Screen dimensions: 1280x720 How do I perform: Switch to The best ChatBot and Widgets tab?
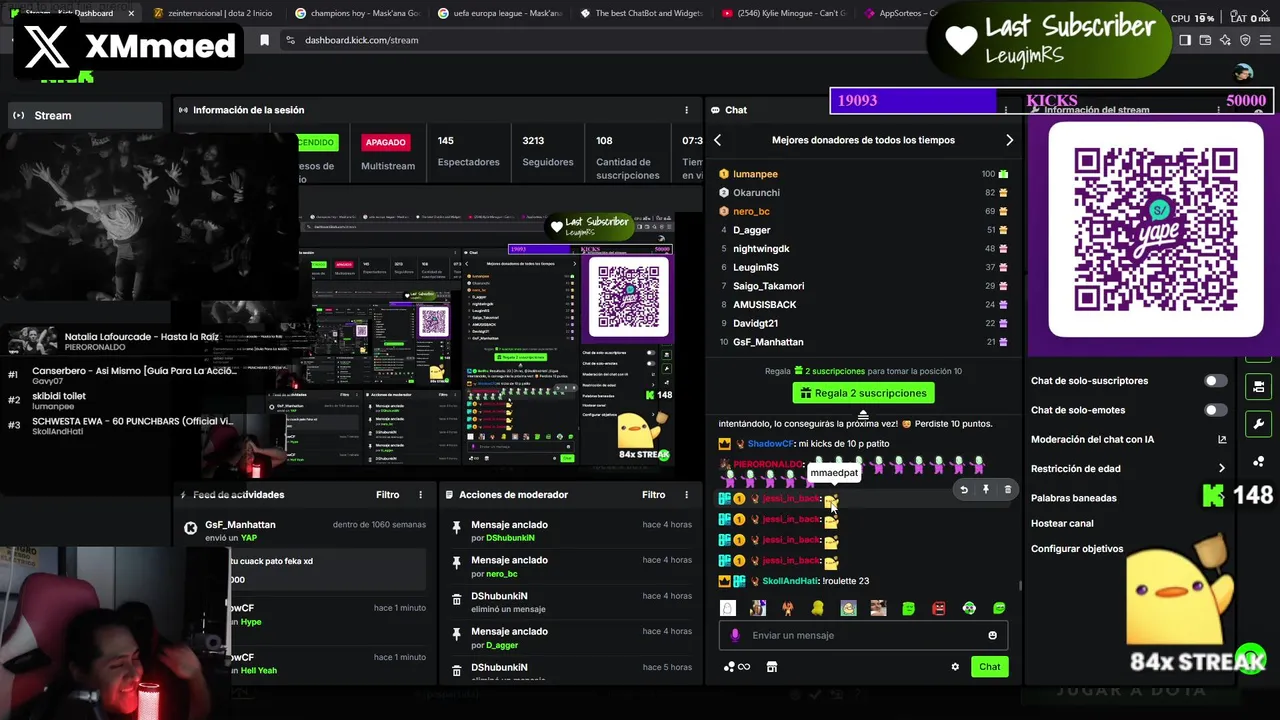coord(644,13)
